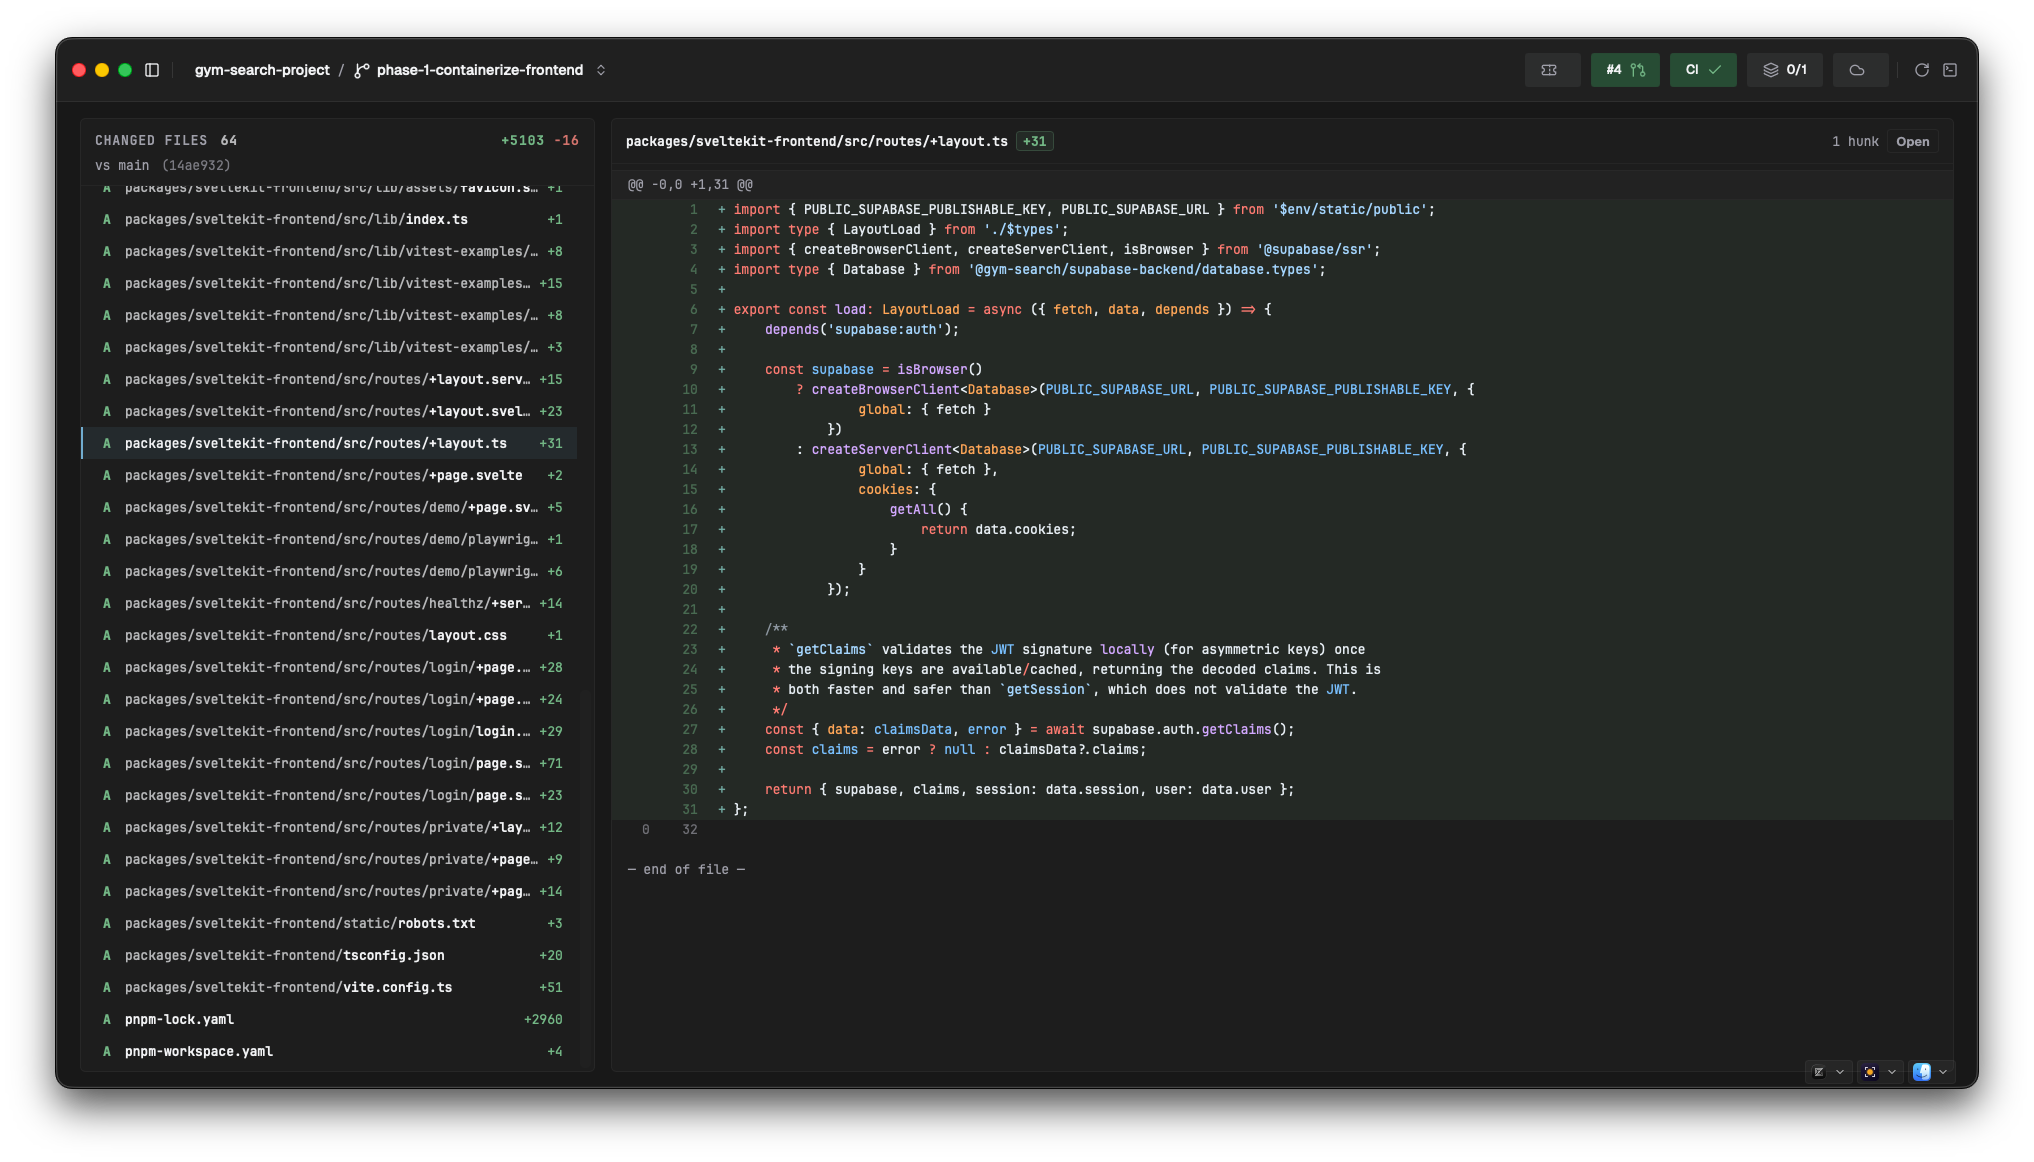The image size is (2034, 1162).
Task: Open the CI status button
Action: [x=1703, y=70]
